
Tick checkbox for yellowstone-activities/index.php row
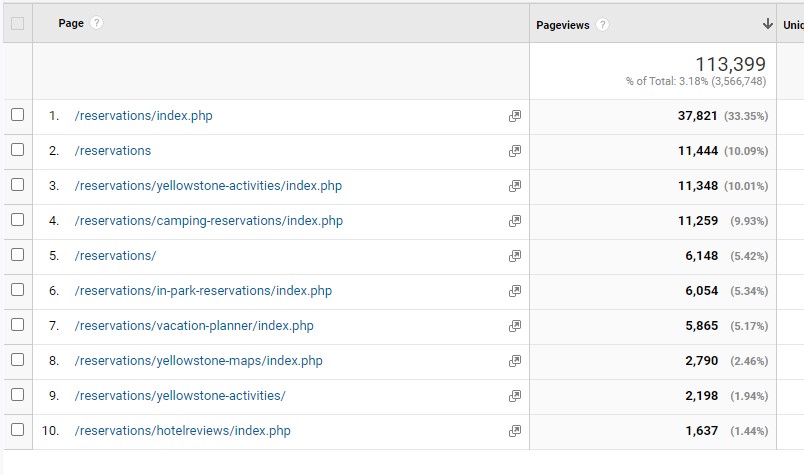click(x=17, y=186)
